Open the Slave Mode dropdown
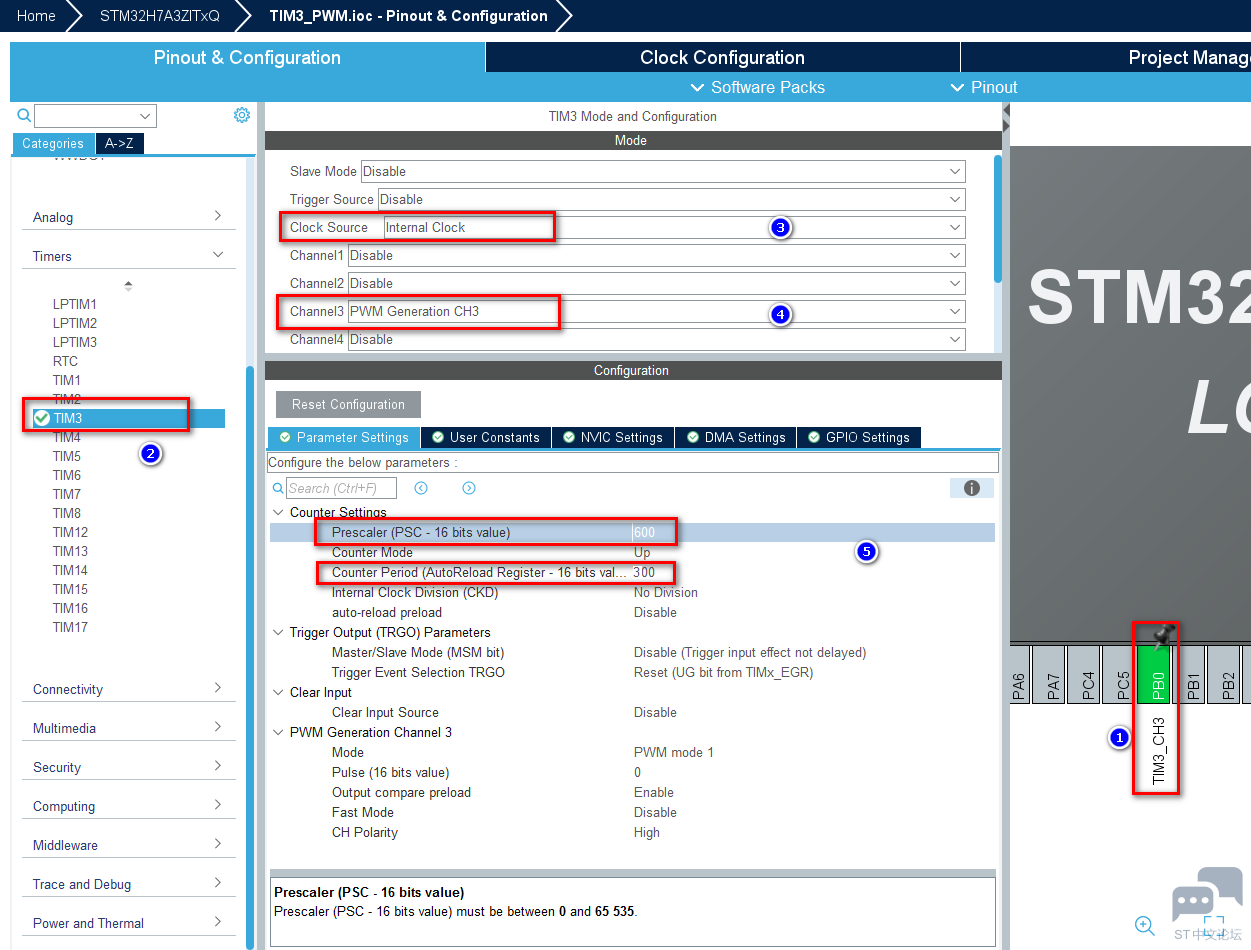This screenshot has width=1251, height=950. point(663,171)
